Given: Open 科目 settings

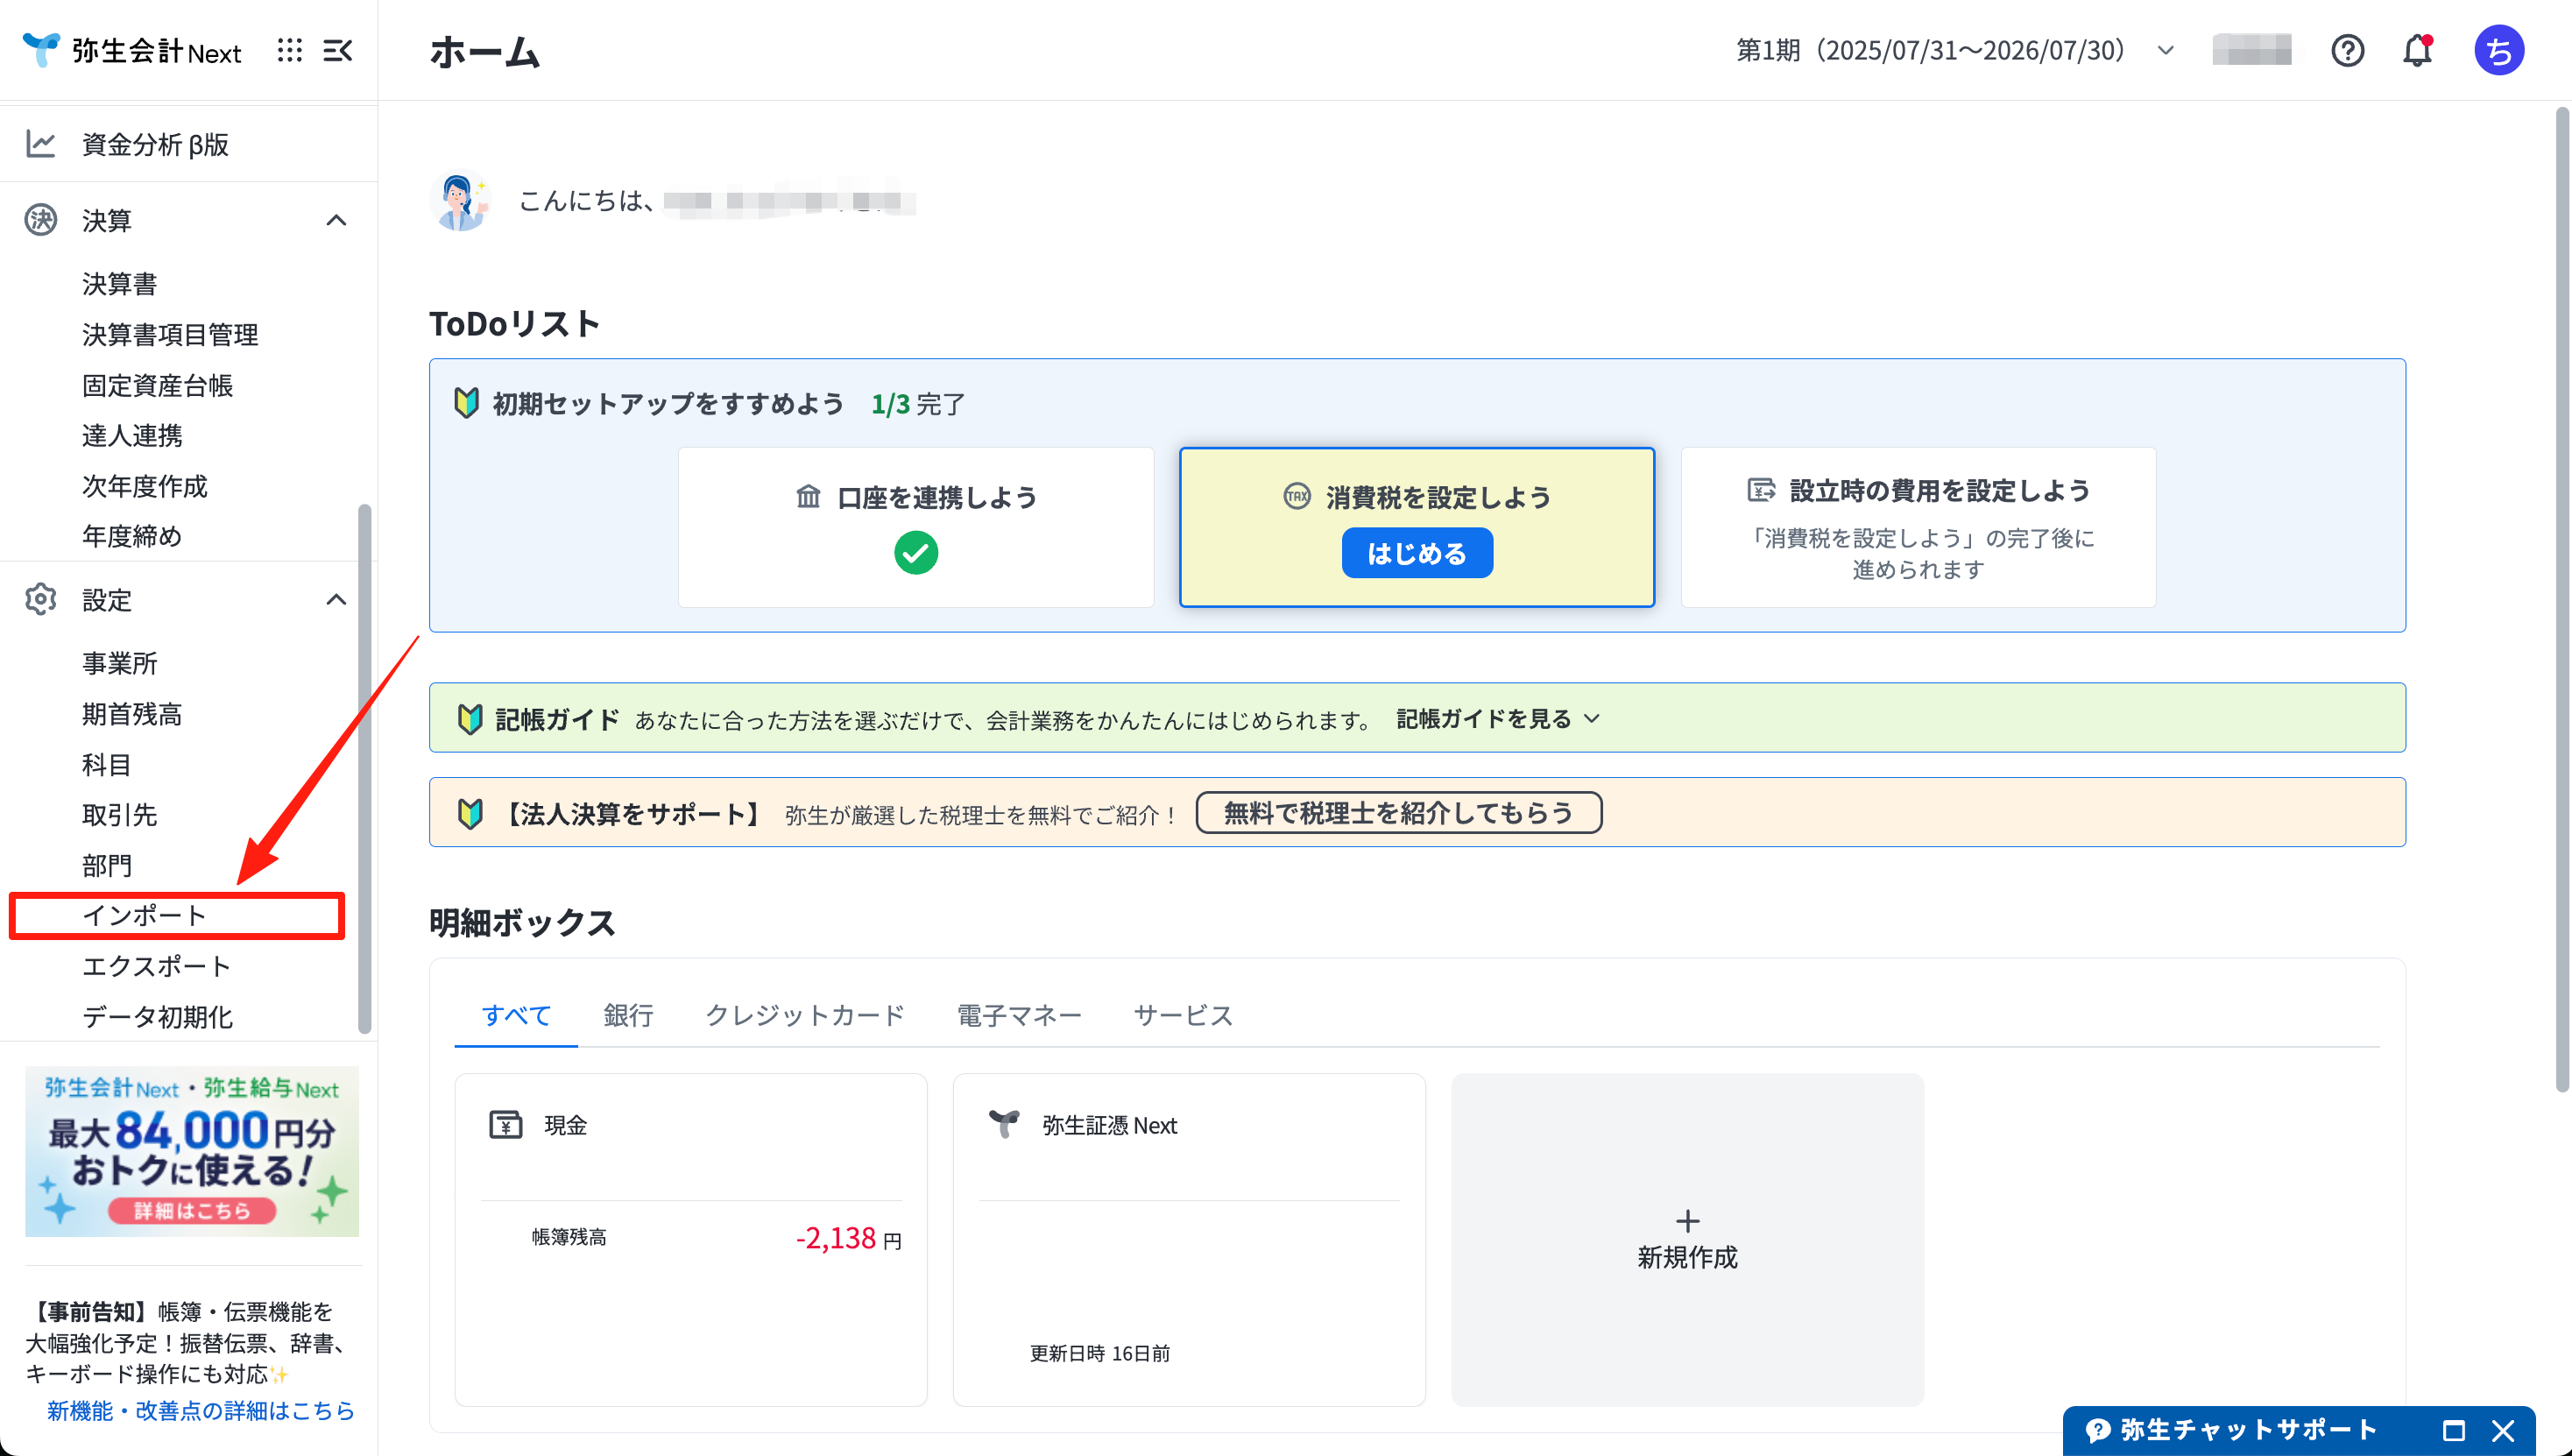Looking at the screenshot, I should (107, 765).
